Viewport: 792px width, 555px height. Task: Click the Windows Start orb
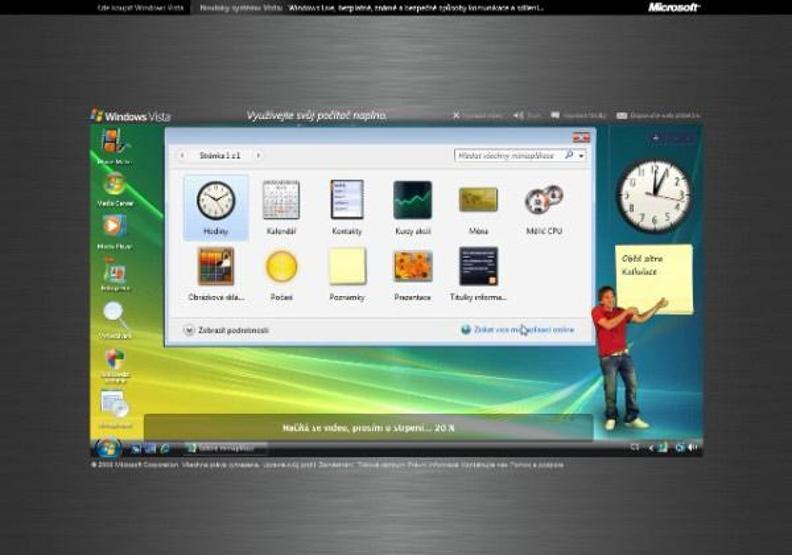coord(108,447)
